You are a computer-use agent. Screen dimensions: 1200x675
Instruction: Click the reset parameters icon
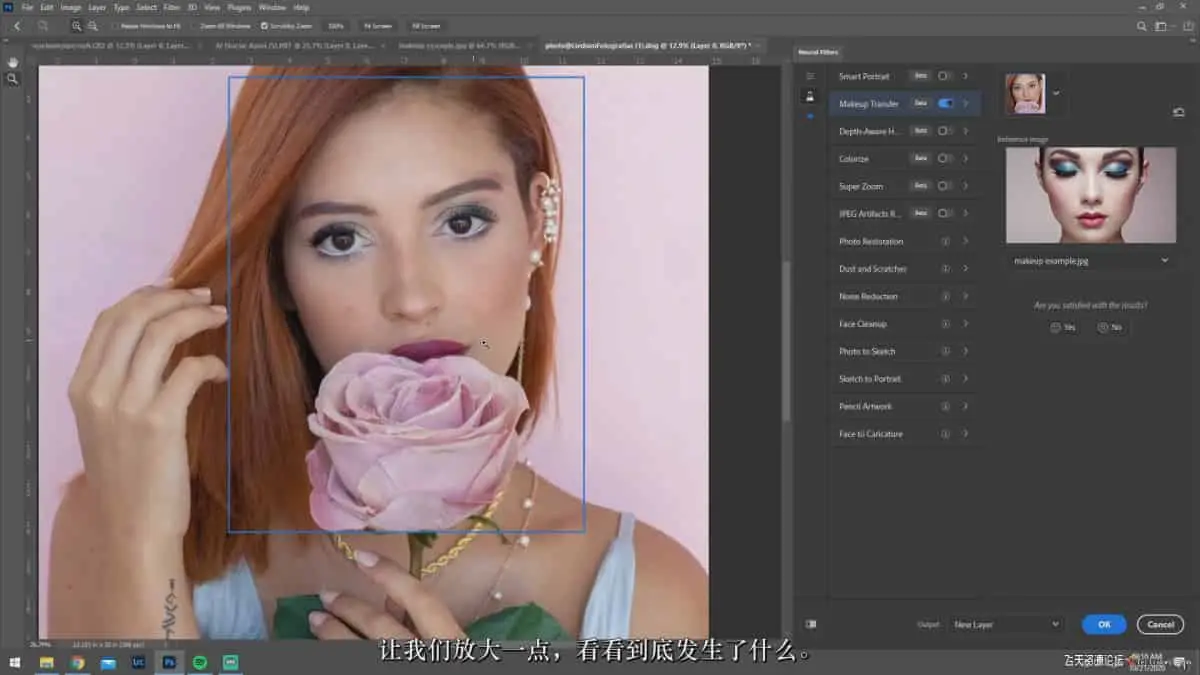pyautogui.click(x=1178, y=113)
